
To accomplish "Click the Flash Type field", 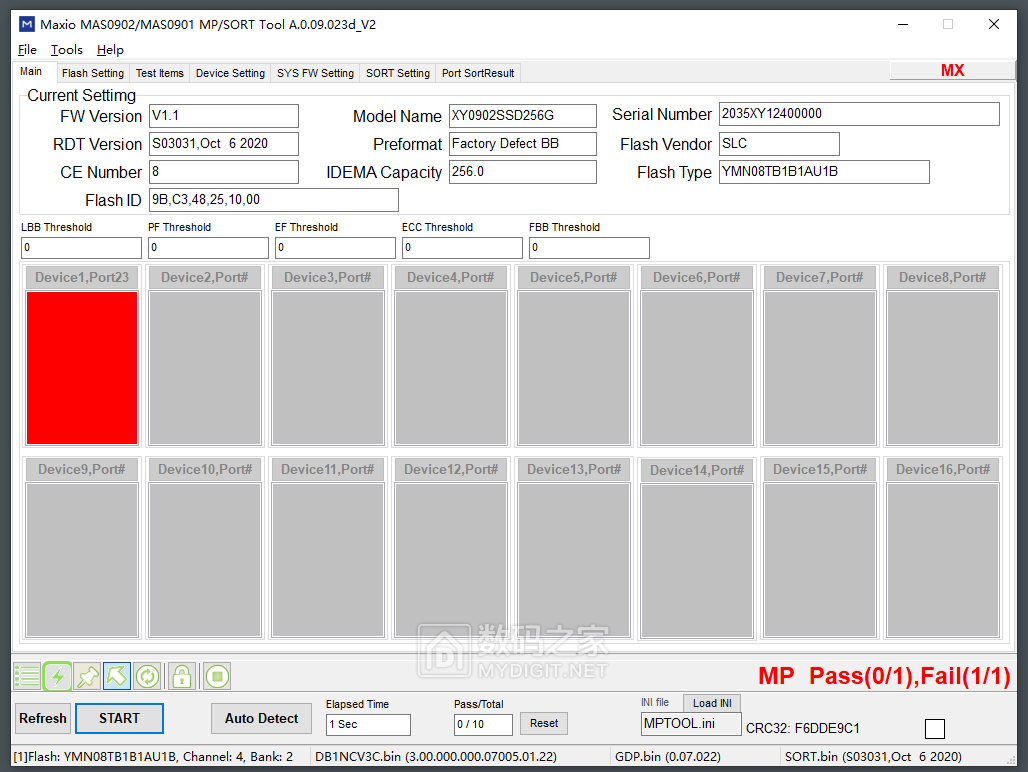I will [x=824, y=172].
